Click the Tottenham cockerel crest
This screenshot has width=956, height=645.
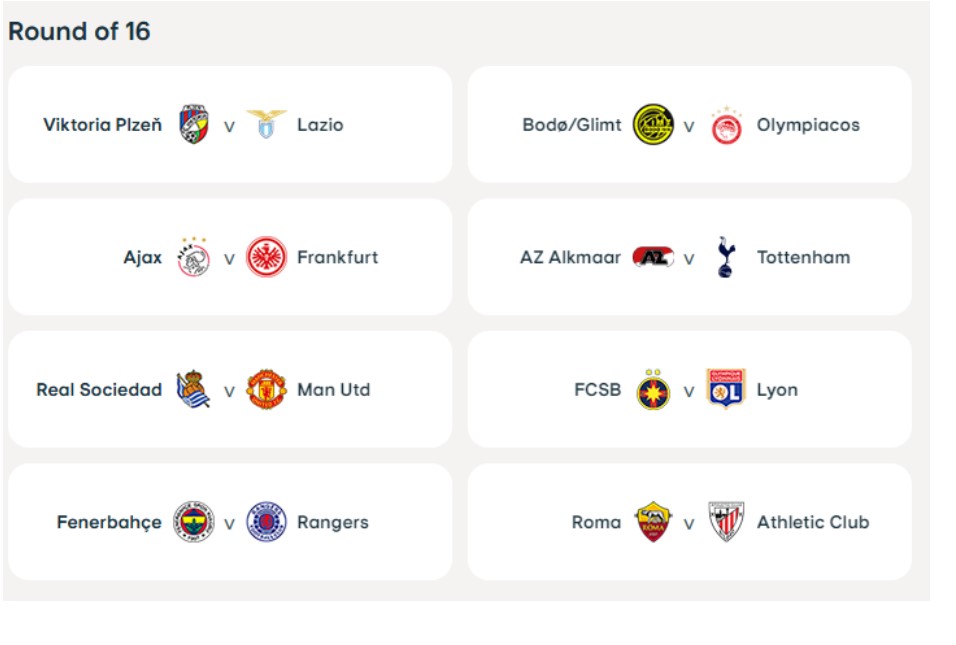coord(726,257)
